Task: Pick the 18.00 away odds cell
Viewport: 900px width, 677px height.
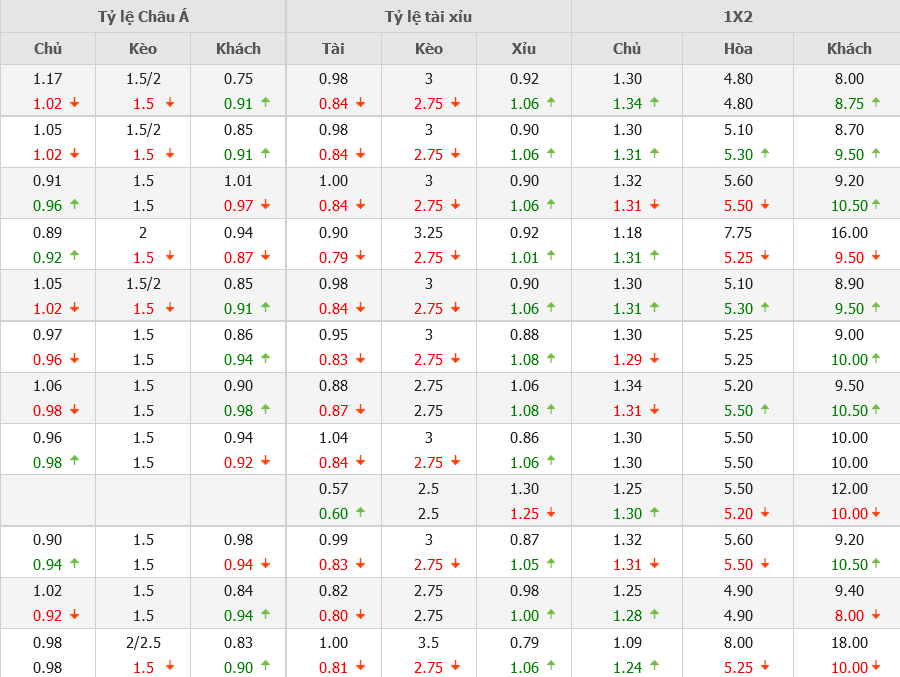Action: [849, 642]
